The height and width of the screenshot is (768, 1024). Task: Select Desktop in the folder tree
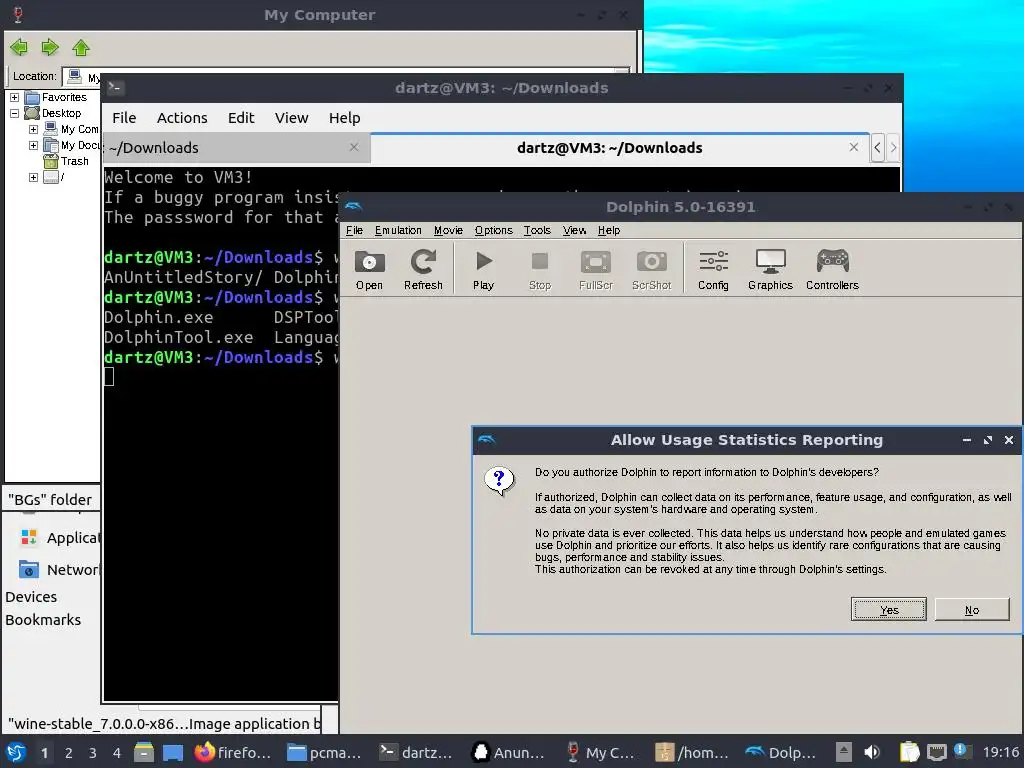coord(61,113)
